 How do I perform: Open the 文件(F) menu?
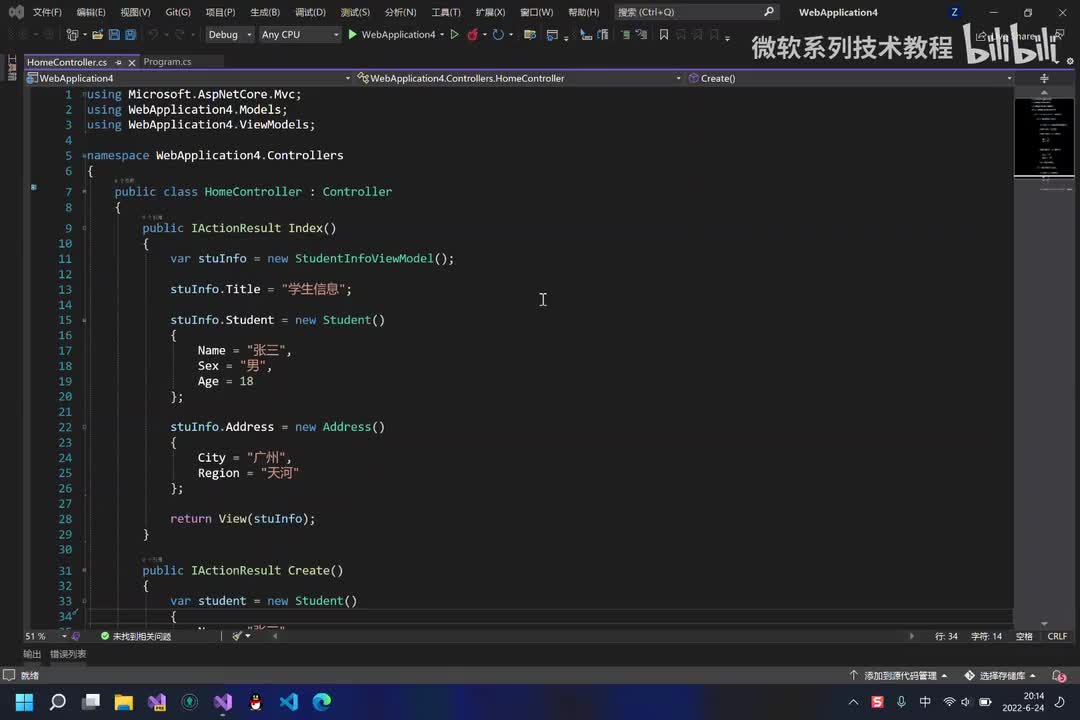tap(48, 12)
